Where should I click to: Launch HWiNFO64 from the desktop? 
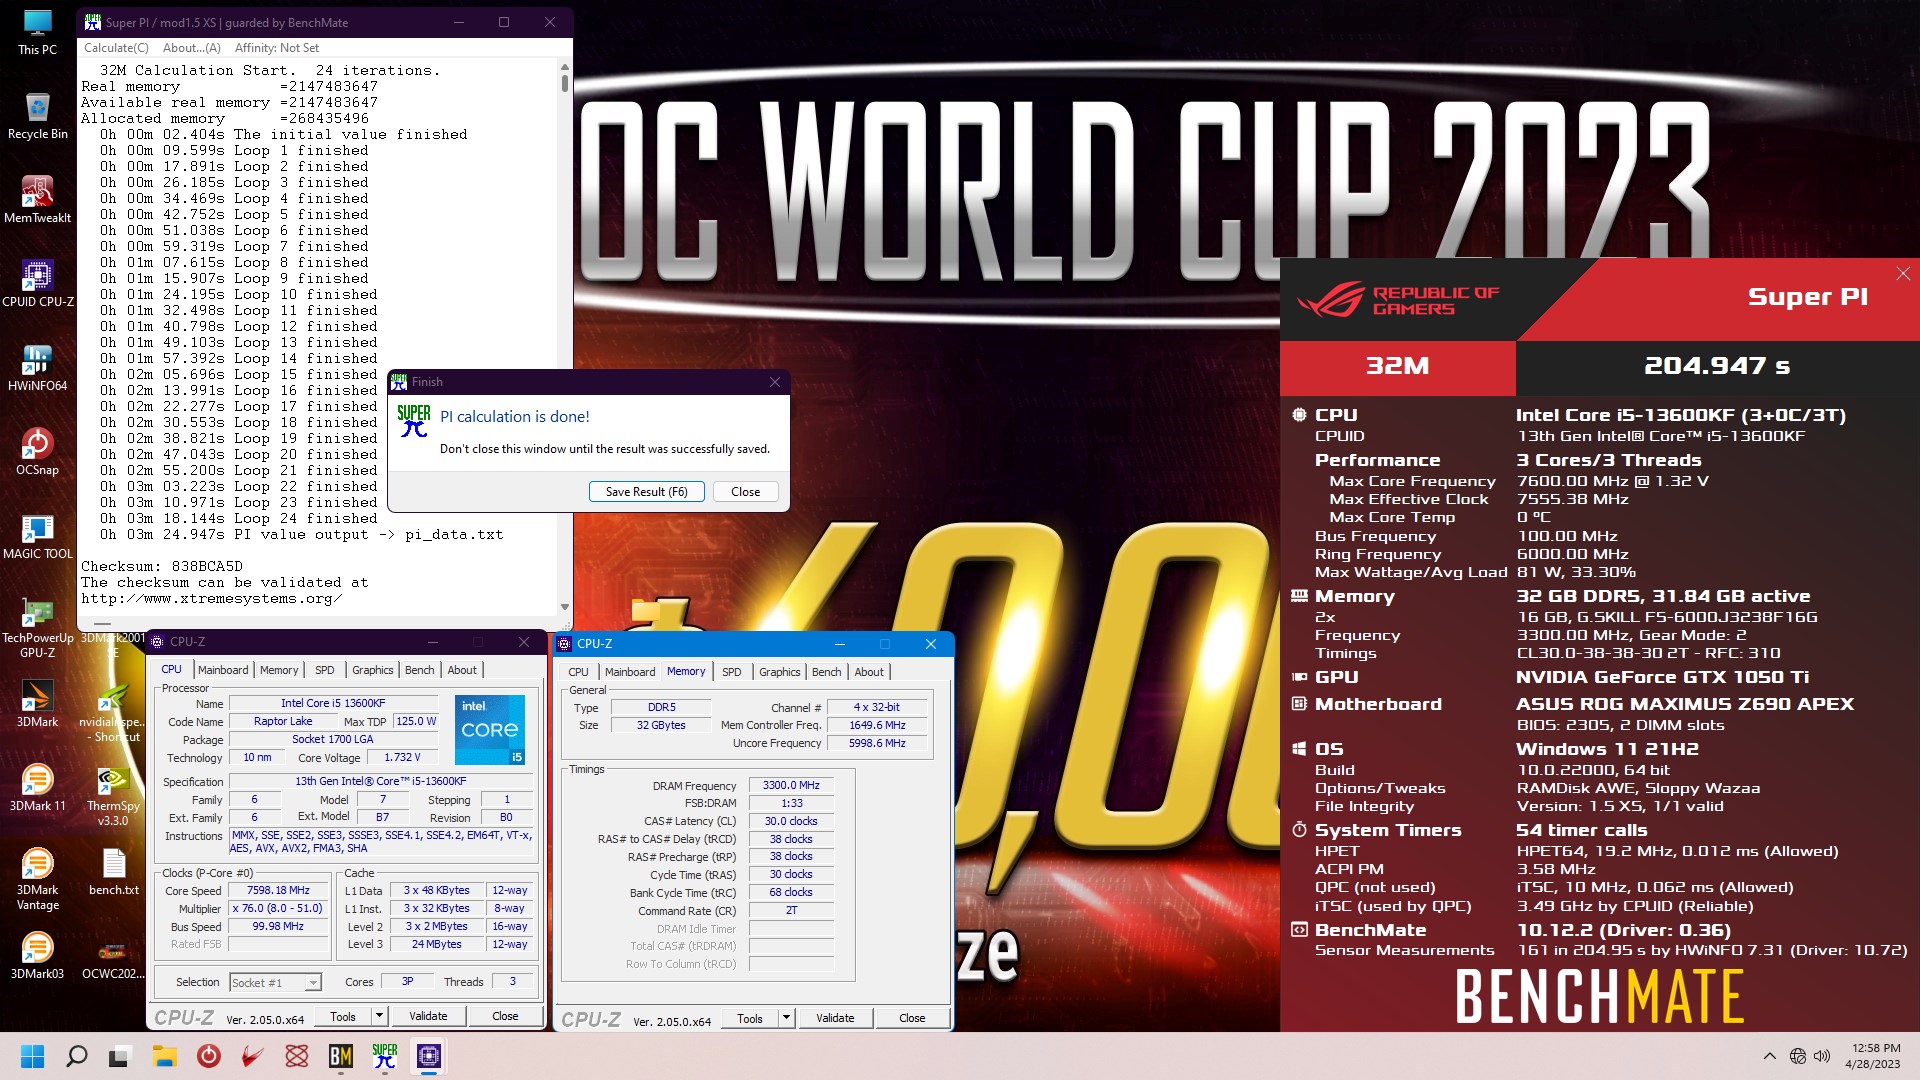tap(37, 368)
